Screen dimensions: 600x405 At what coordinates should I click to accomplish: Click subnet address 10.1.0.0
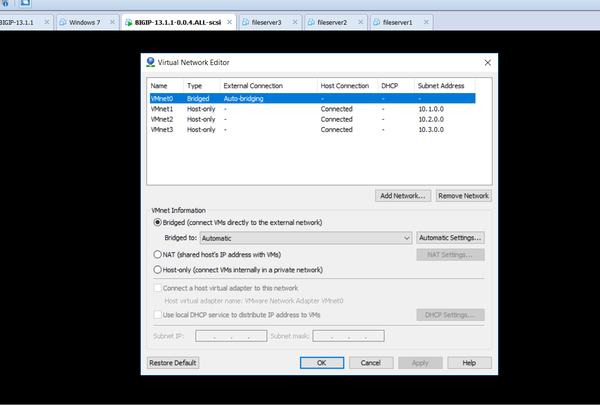click(x=431, y=109)
